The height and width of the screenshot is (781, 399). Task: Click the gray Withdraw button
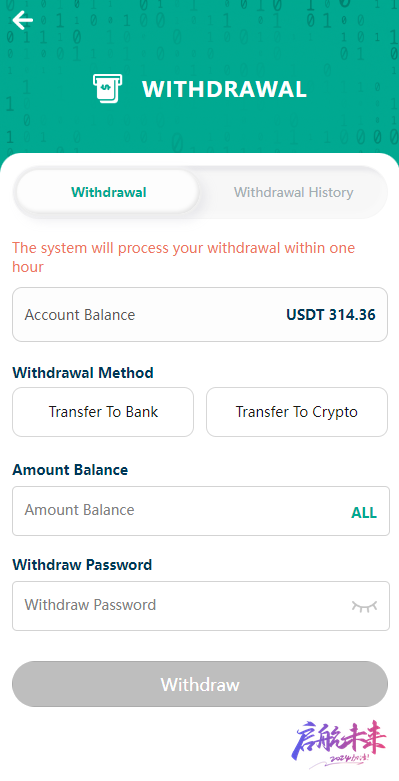pyautogui.click(x=200, y=684)
